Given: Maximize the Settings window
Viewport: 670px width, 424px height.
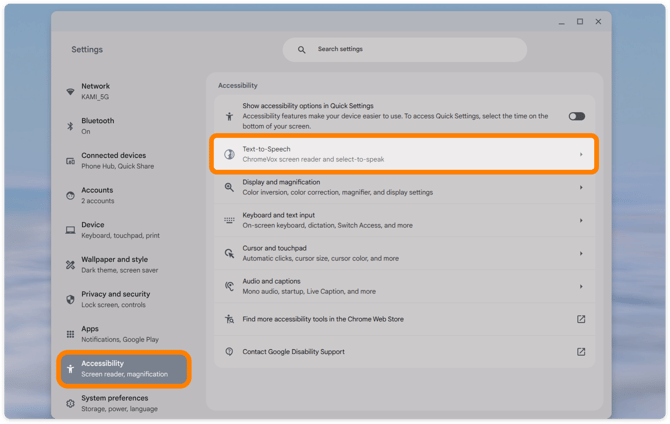Looking at the screenshot, I should [x=580, y=22].
